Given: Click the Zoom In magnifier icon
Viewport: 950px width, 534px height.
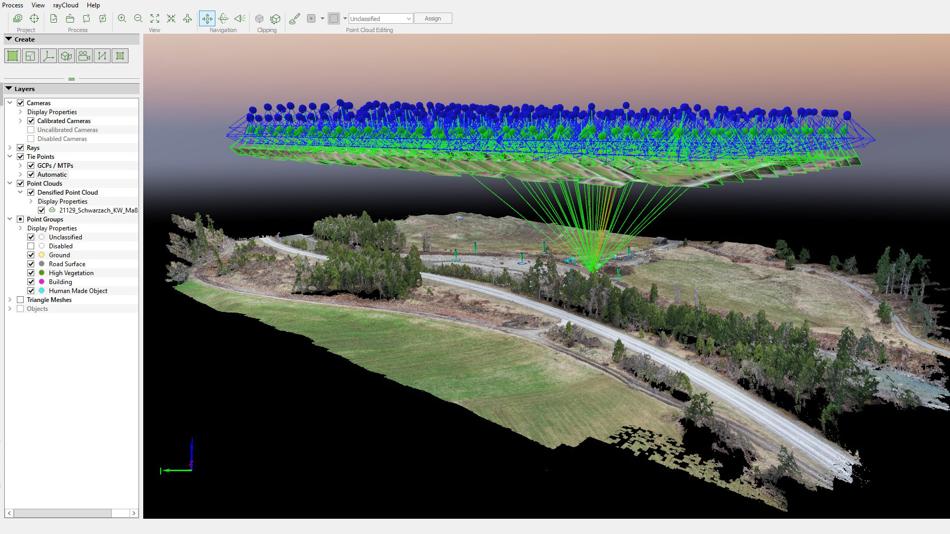Looking at the screenshot, I should coord(122,18).
